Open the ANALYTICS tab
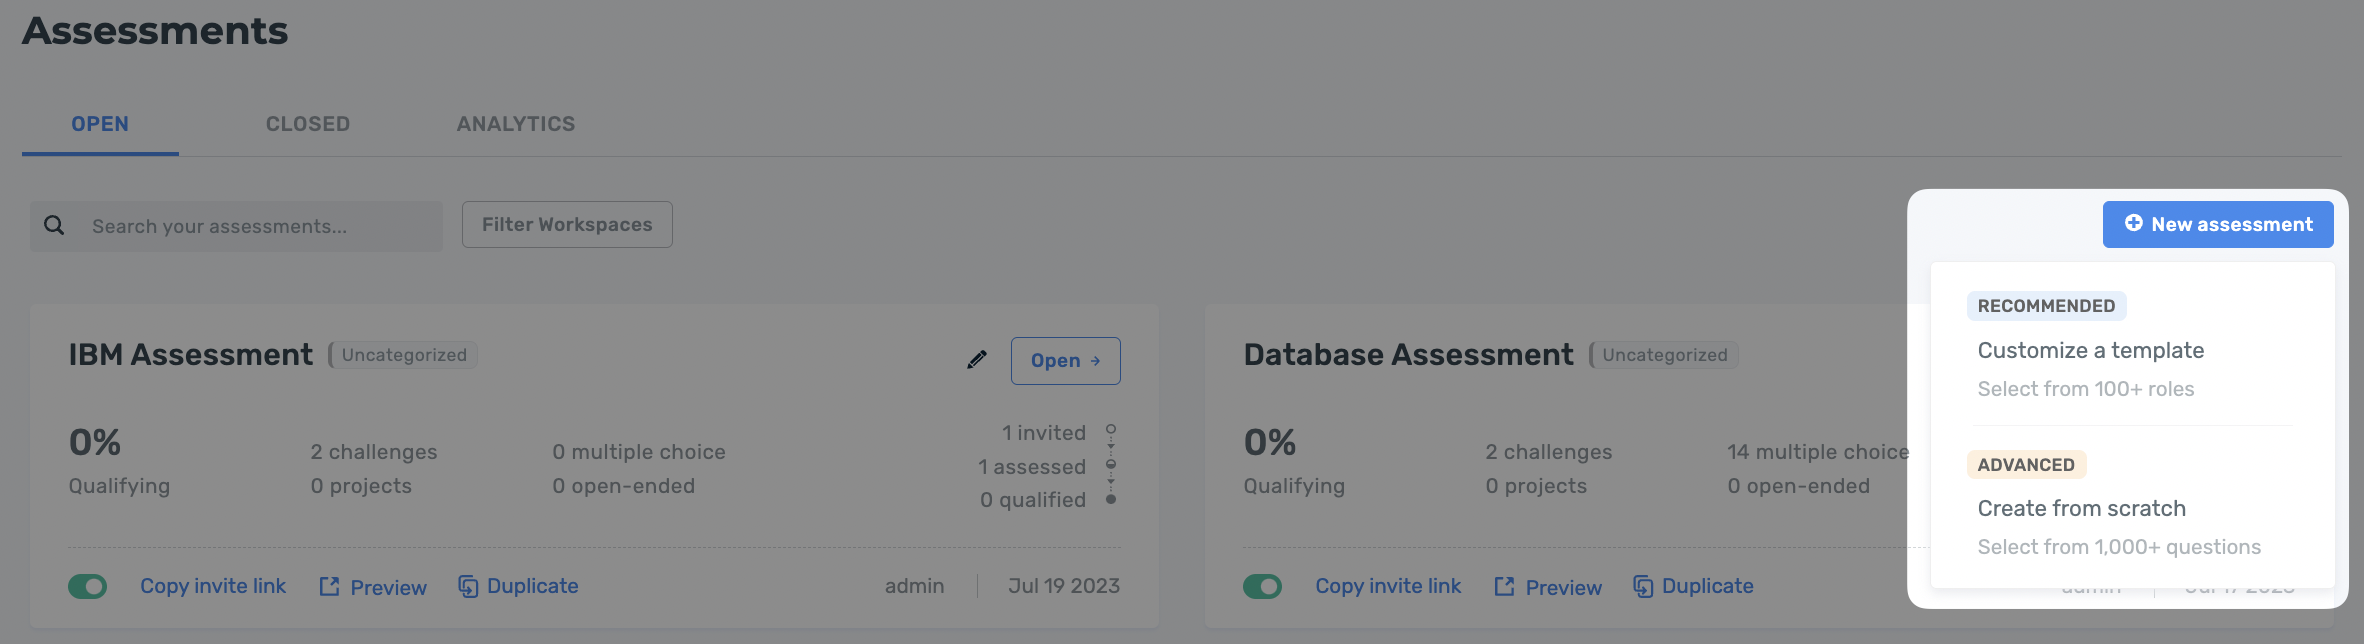The width and height of the screenshot is (2364, 644). tap(516, 123)
